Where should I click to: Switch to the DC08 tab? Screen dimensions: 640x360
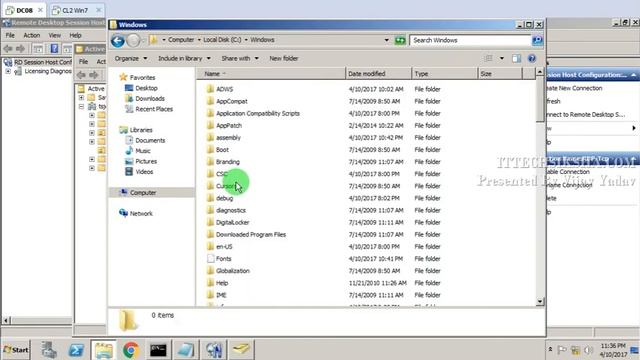pos(24,10)
